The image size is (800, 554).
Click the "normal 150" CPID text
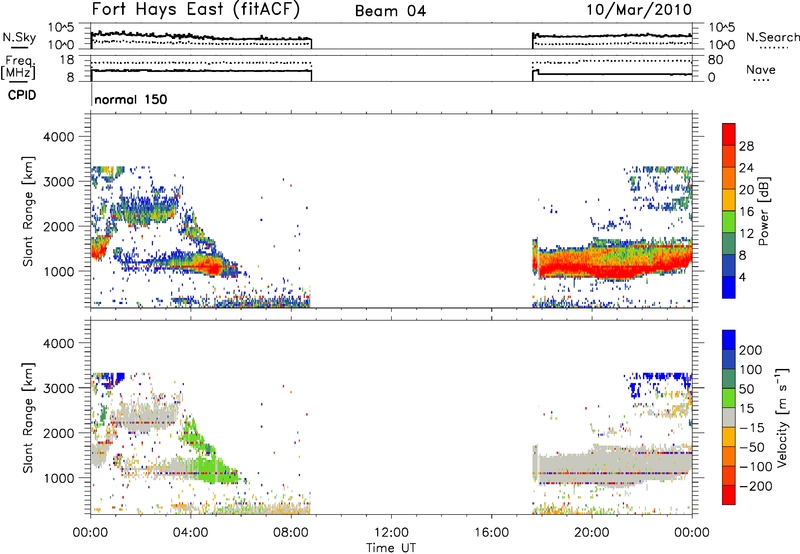coord(131,99)
